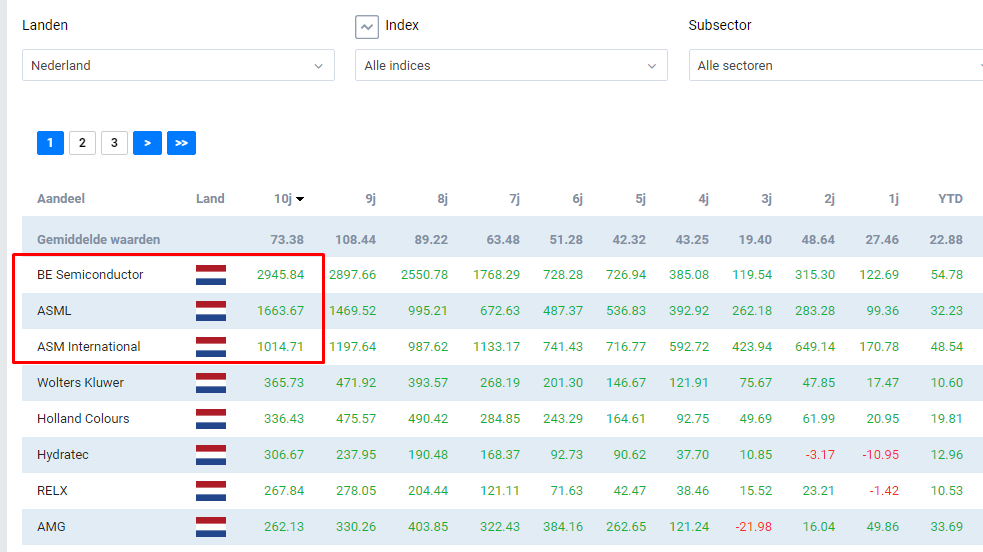Sort by the Aandeel column header
This screenshot has height=552, width=983.
61,199
